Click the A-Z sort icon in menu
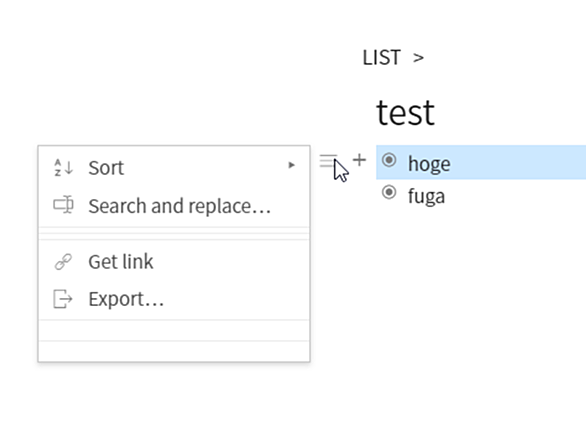The image size is (586, 425). [x=63, y=167]
